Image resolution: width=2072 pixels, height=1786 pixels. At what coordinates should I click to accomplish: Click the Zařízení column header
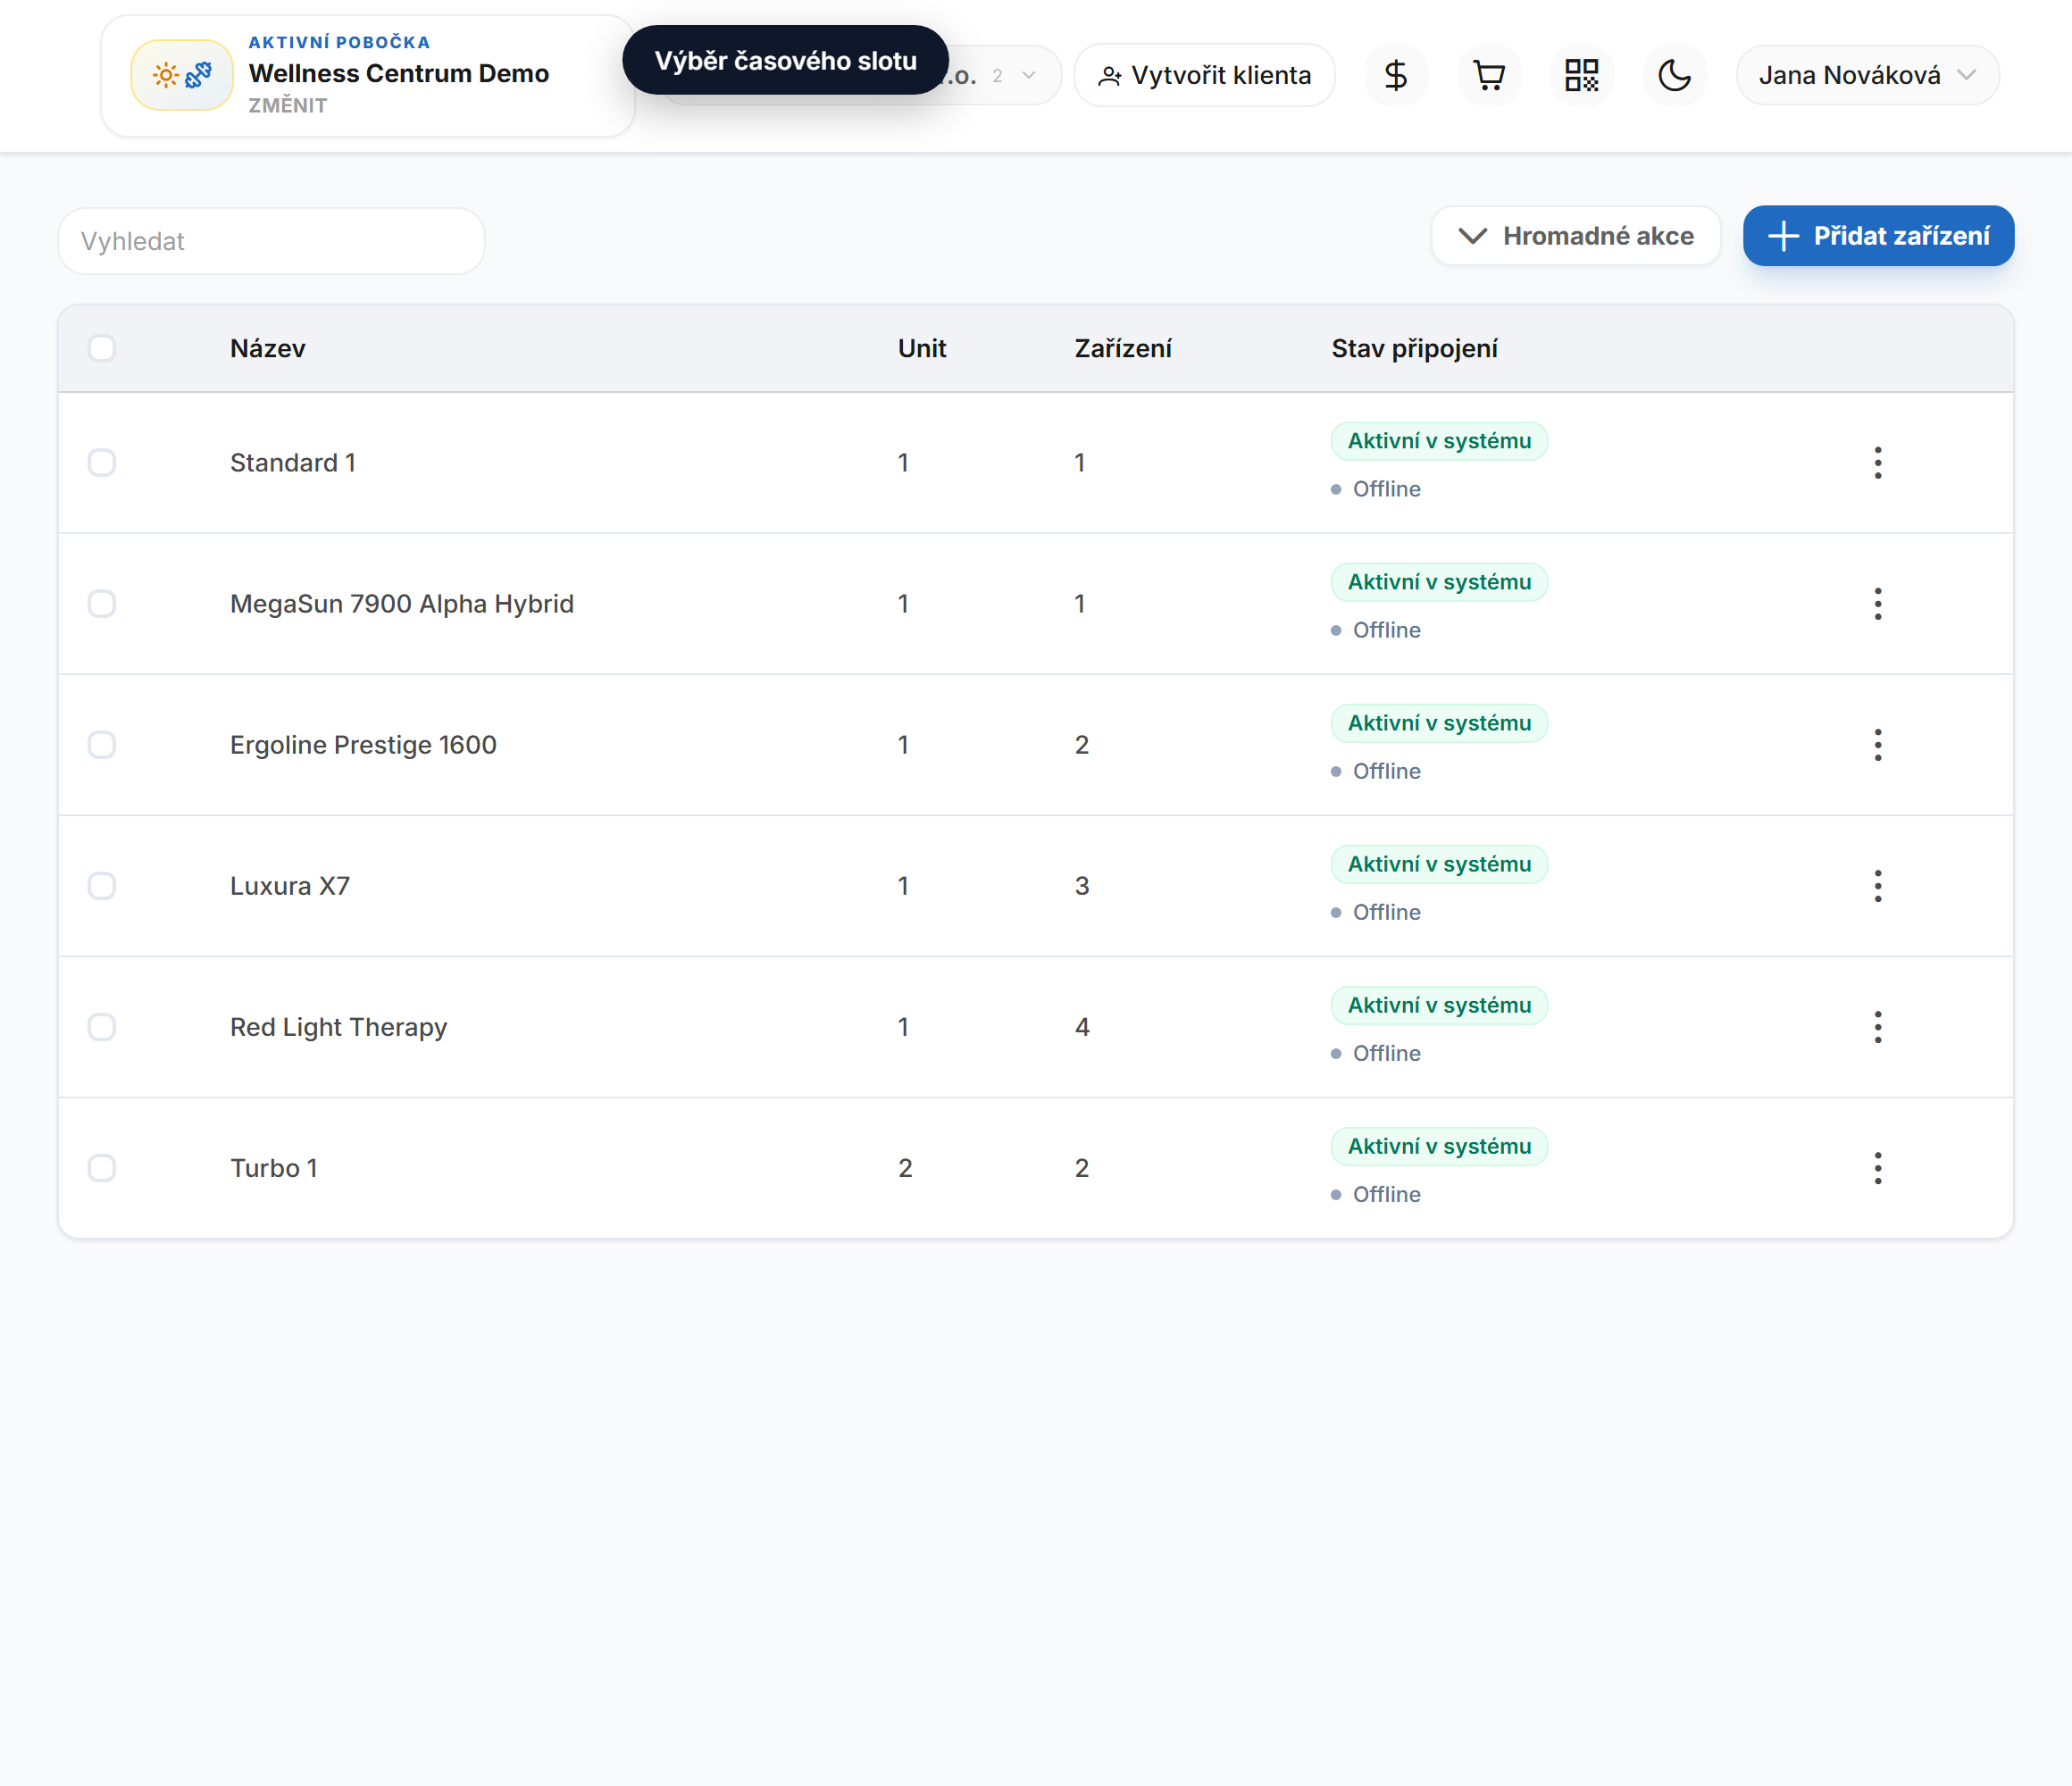pyautogui.click(x=1123, y=348)
